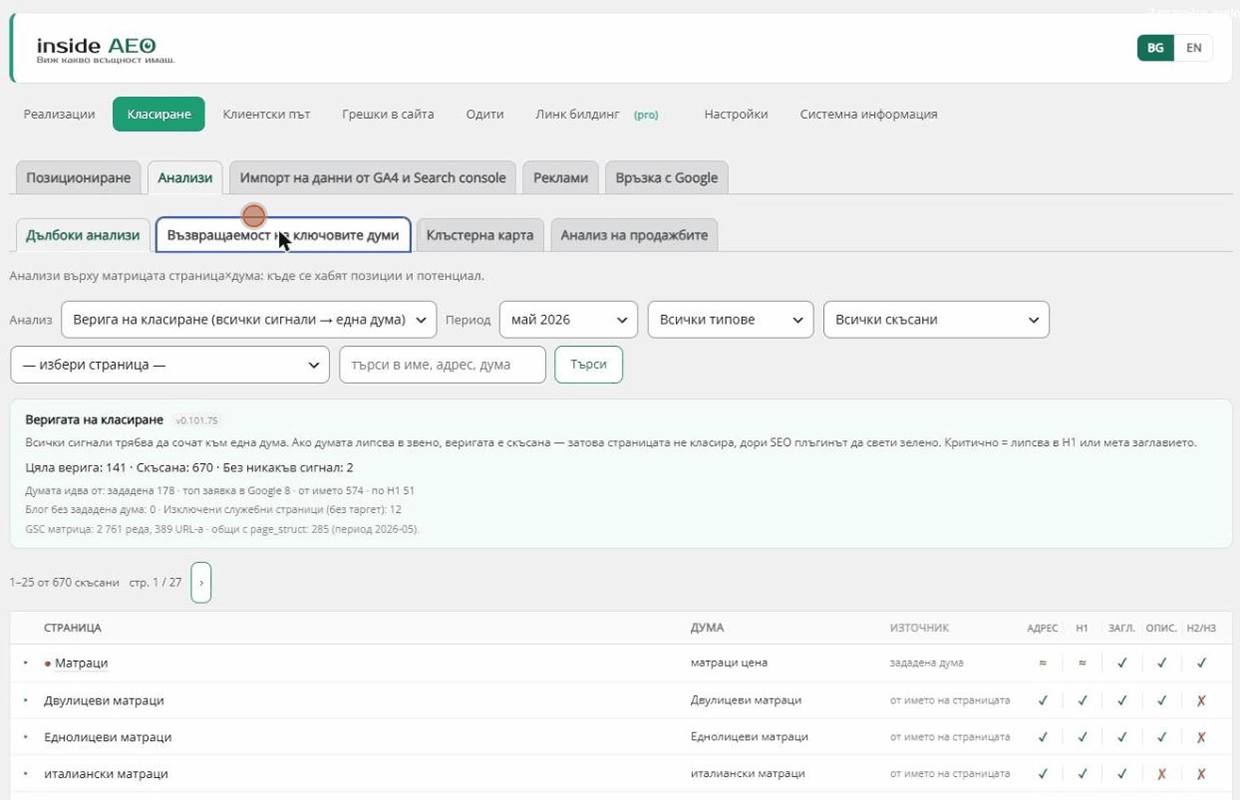Open the Настройки menu item
This screenshot has width=1240, height=800.
click(x=736, y=114)
